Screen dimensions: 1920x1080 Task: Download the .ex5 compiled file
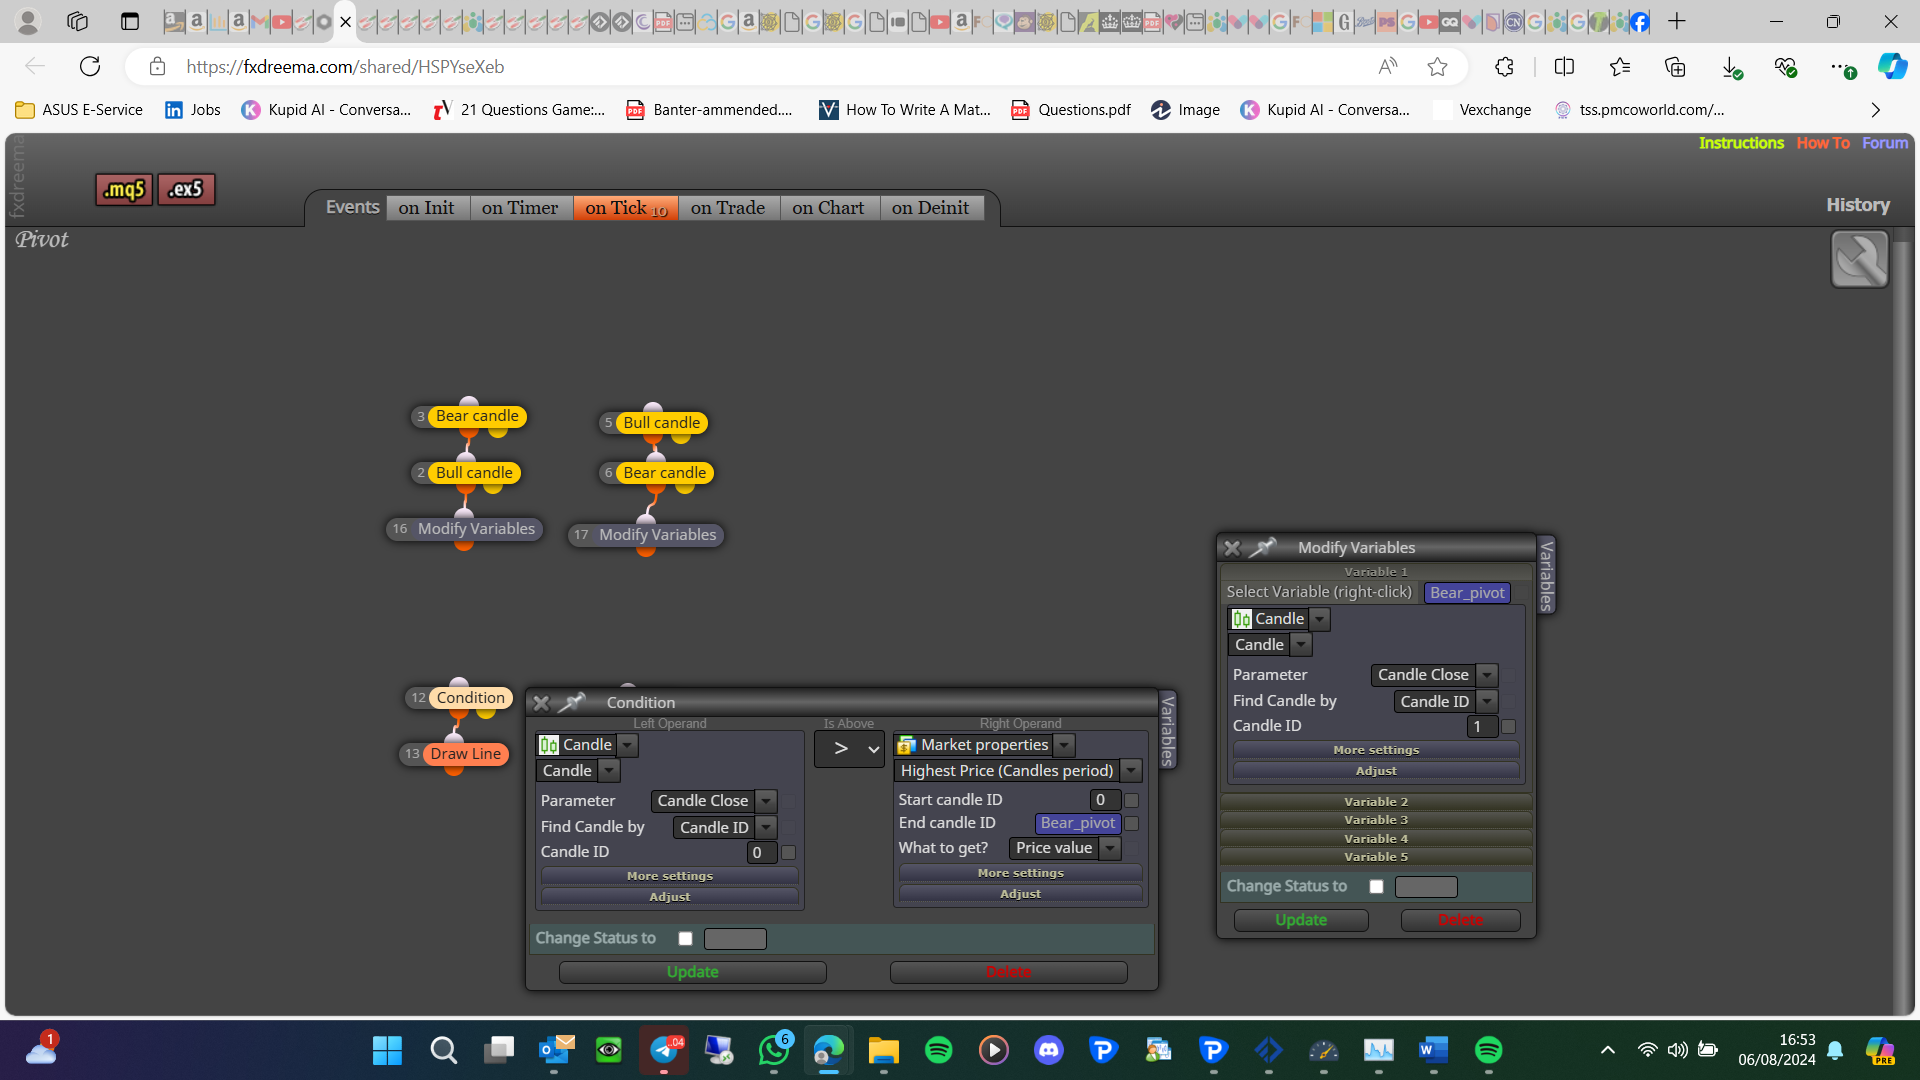(186, 189)
